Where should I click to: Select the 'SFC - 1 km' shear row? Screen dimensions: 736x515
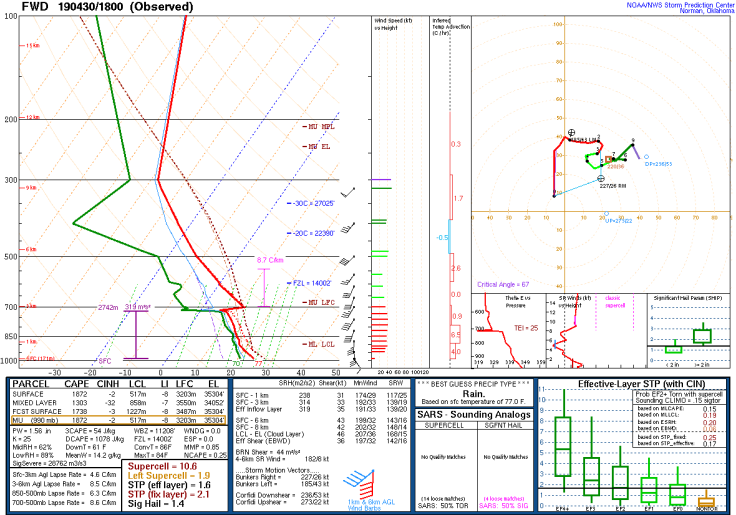click(x=322, y=396)
